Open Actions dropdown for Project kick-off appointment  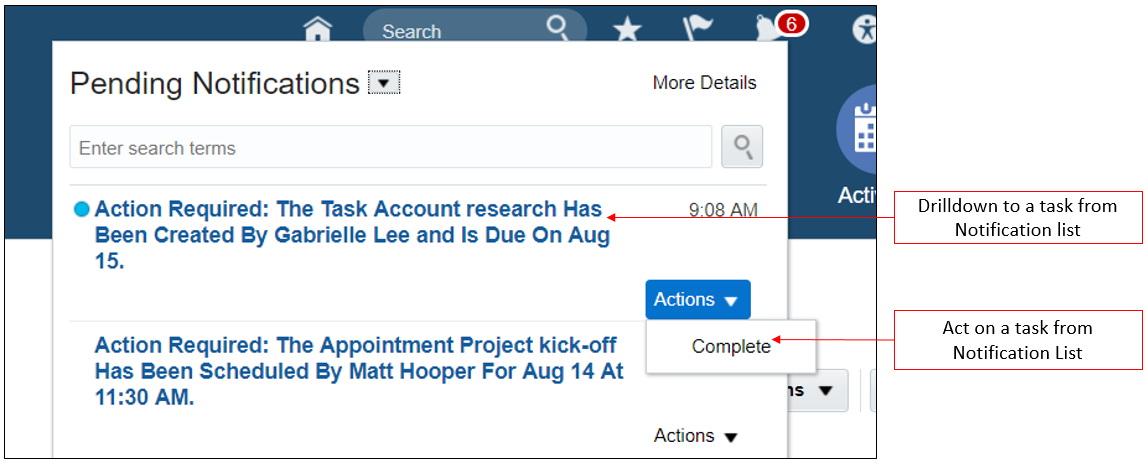tap(696, 436)
